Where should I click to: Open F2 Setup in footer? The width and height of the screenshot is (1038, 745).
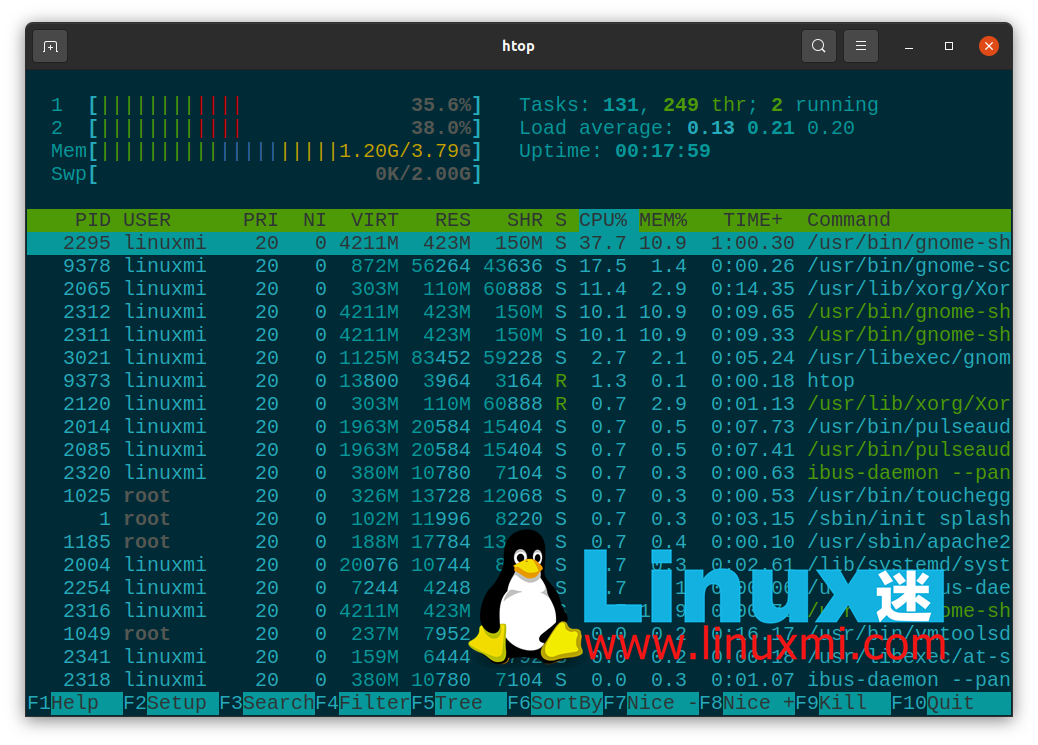[171, 703]
